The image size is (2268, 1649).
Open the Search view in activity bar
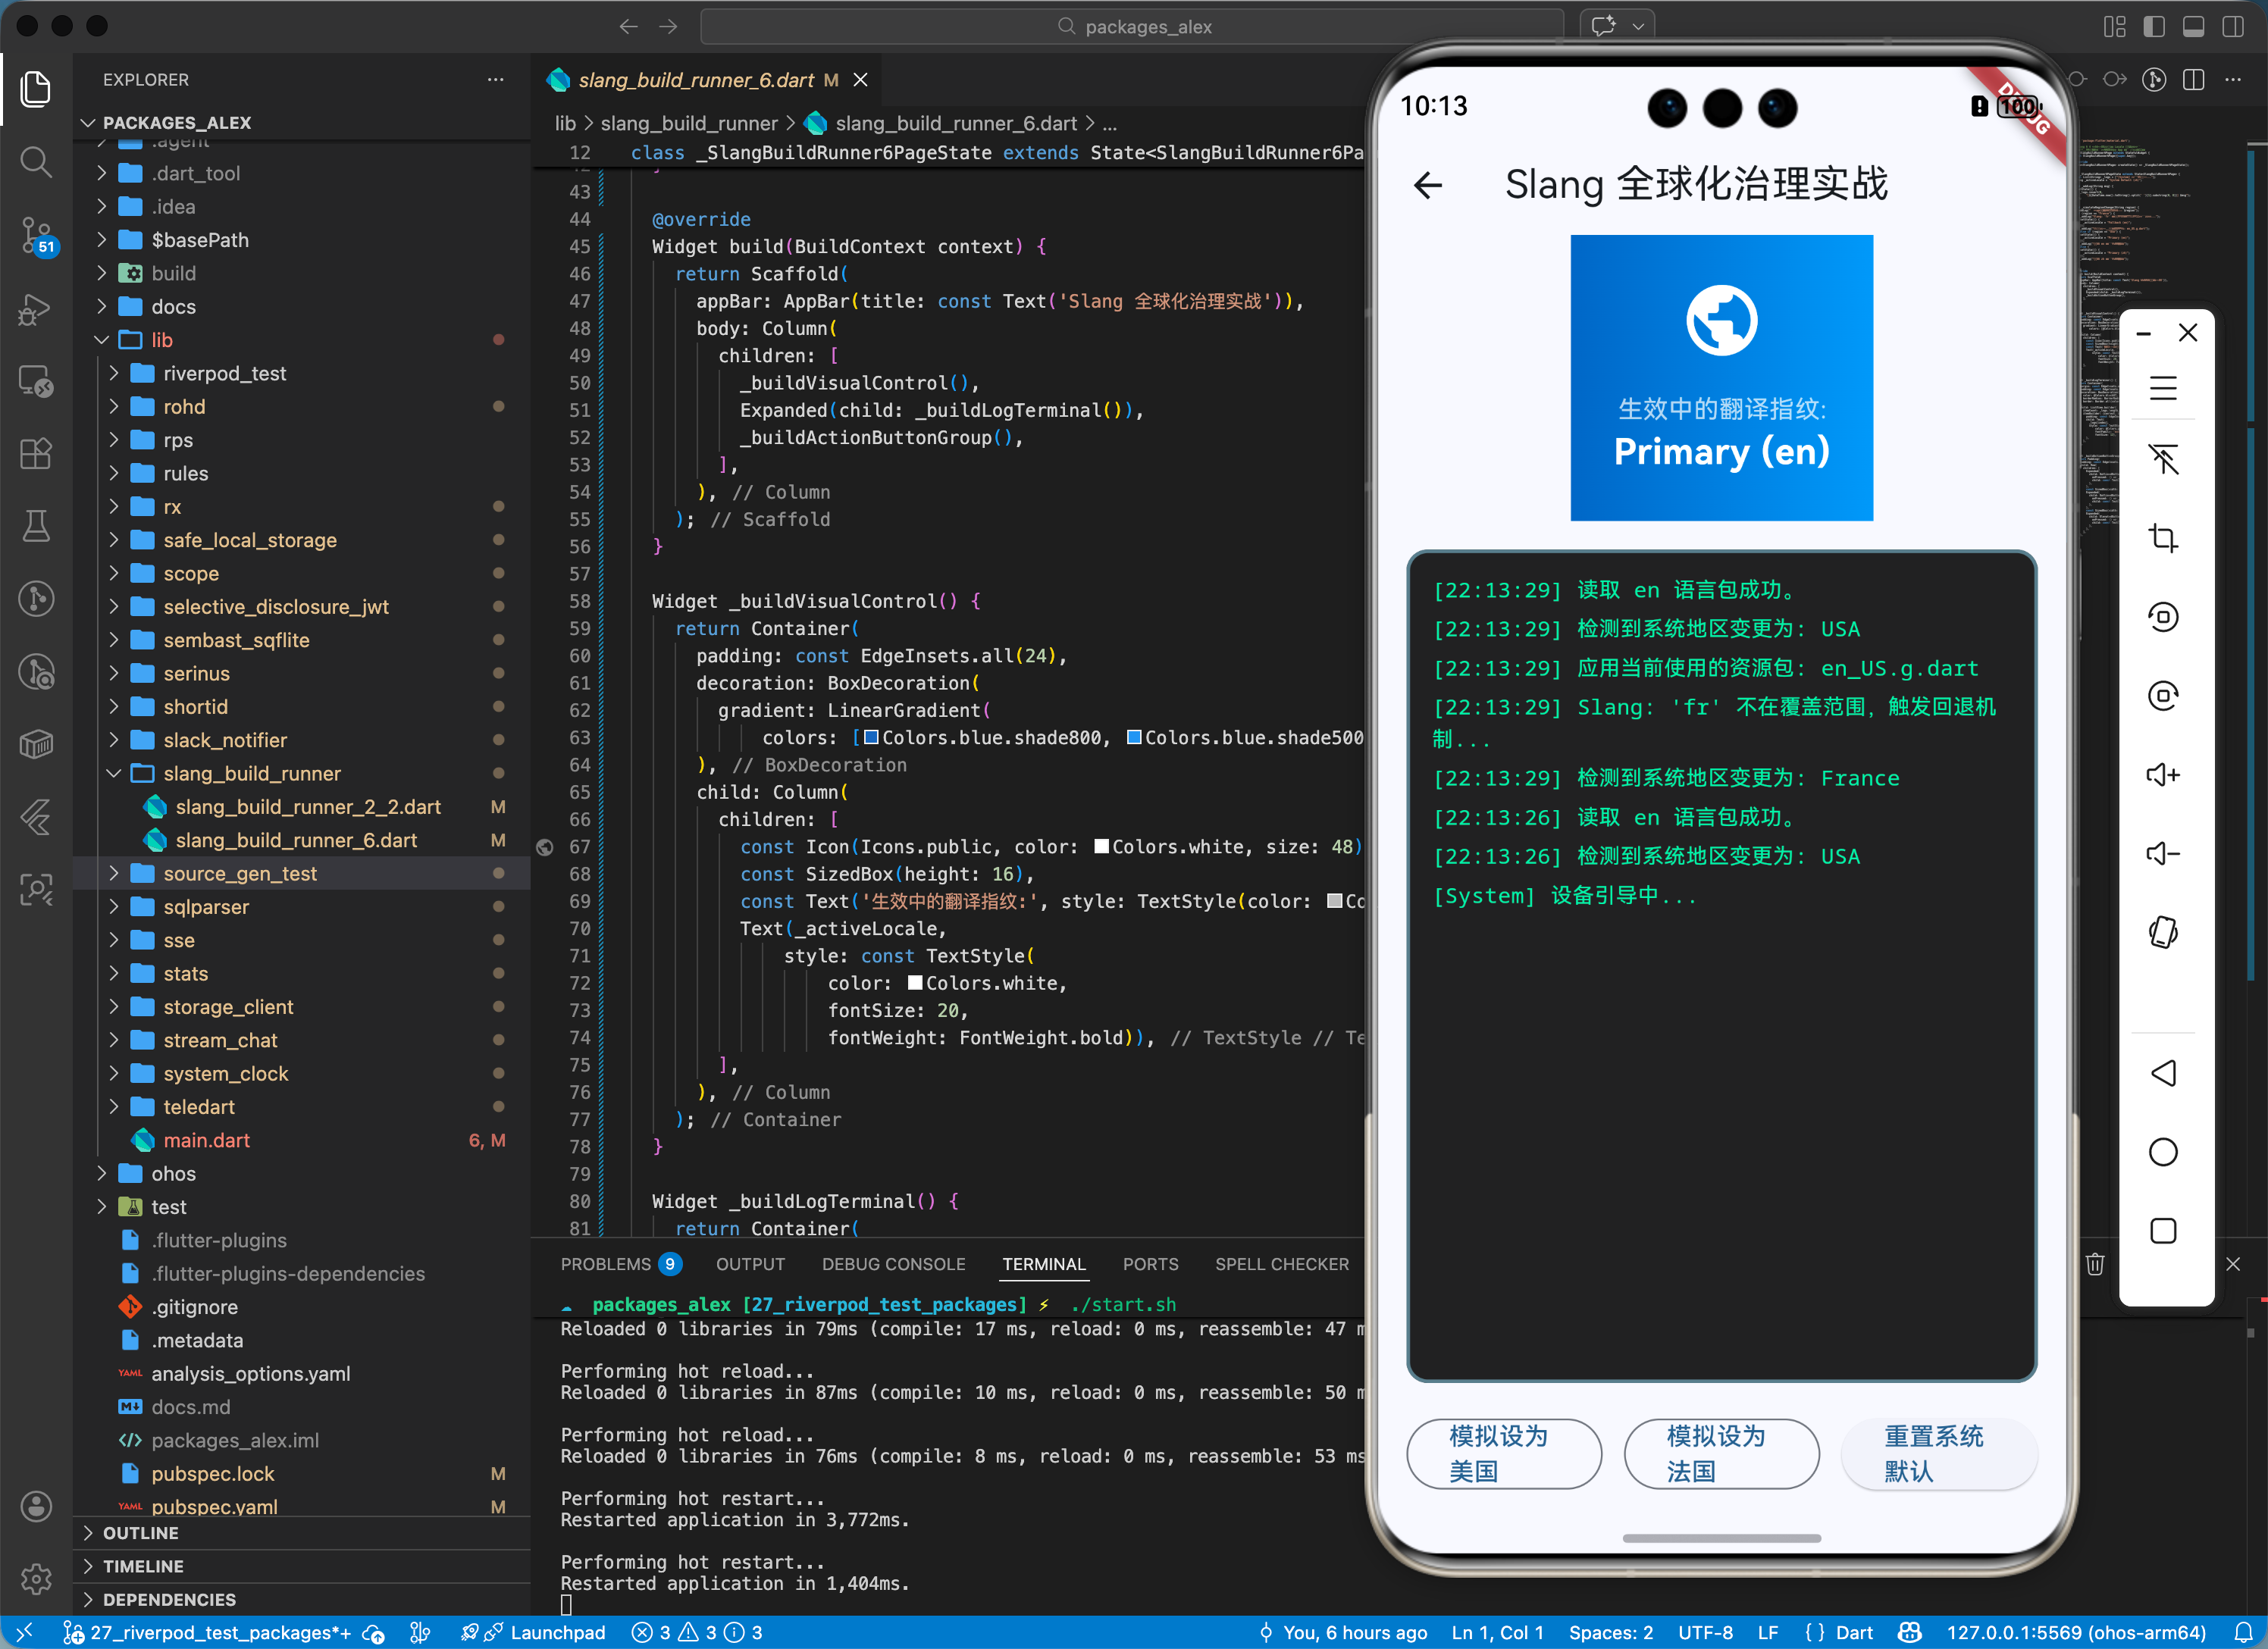(36, 161)
